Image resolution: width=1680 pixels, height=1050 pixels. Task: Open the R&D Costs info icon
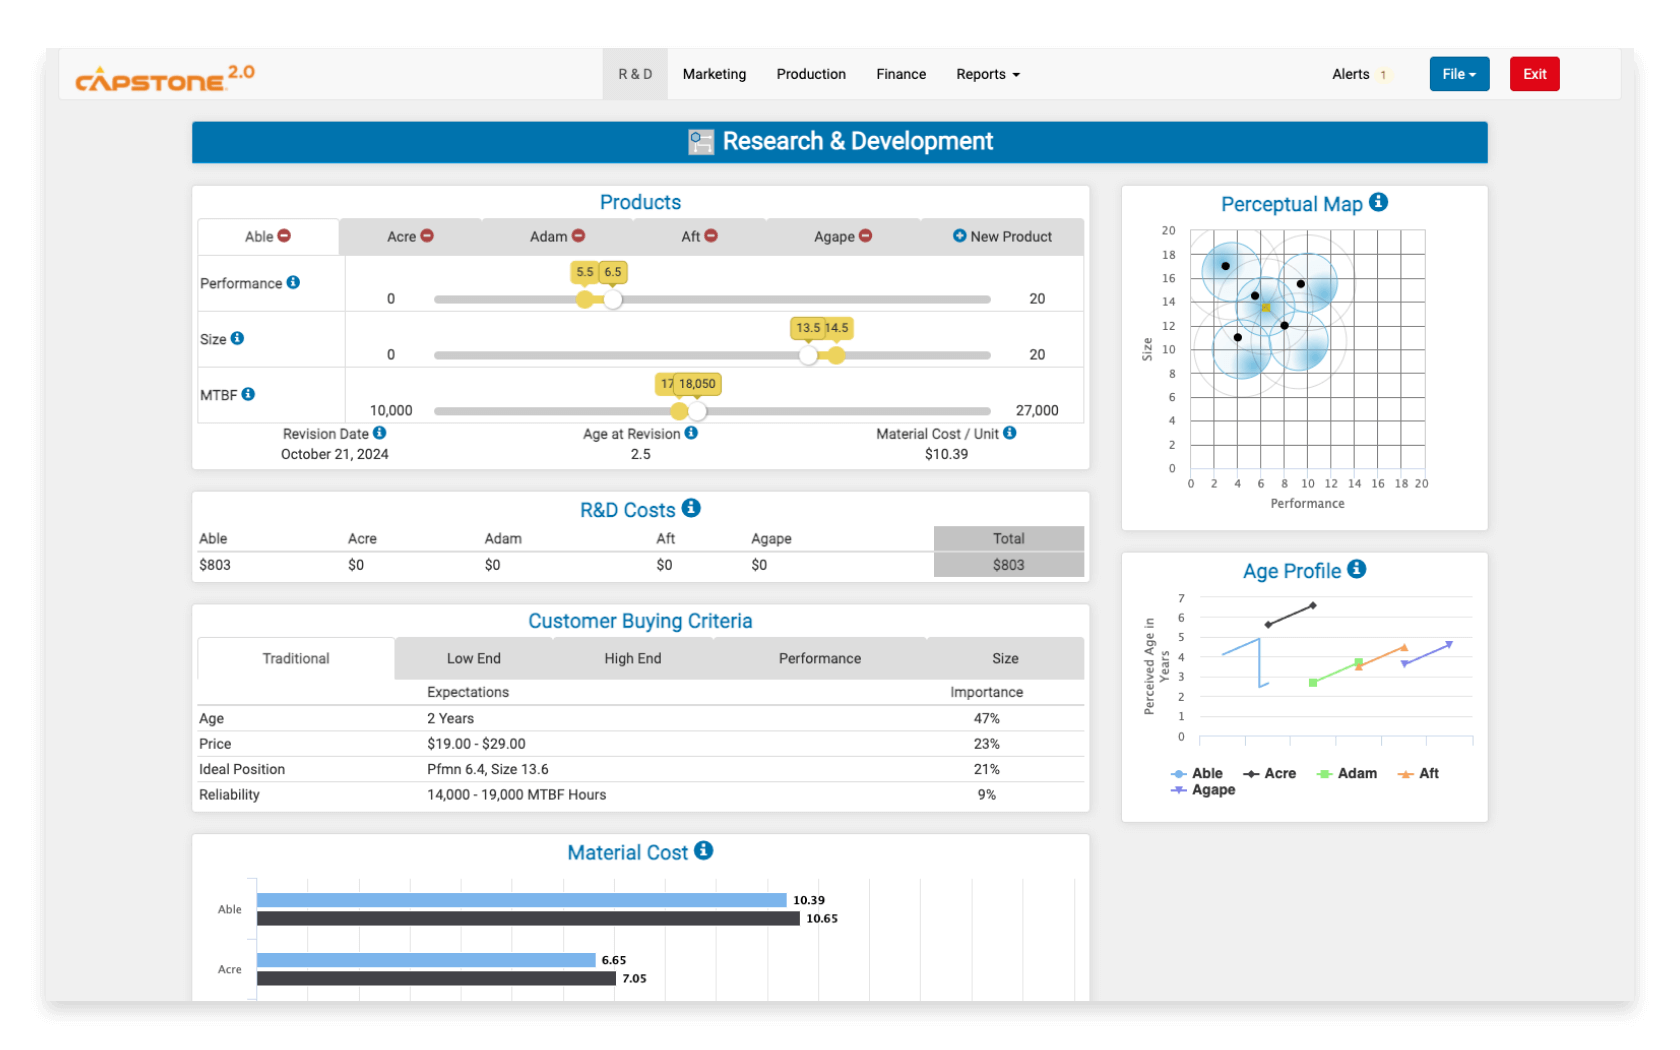click(692, 508)
